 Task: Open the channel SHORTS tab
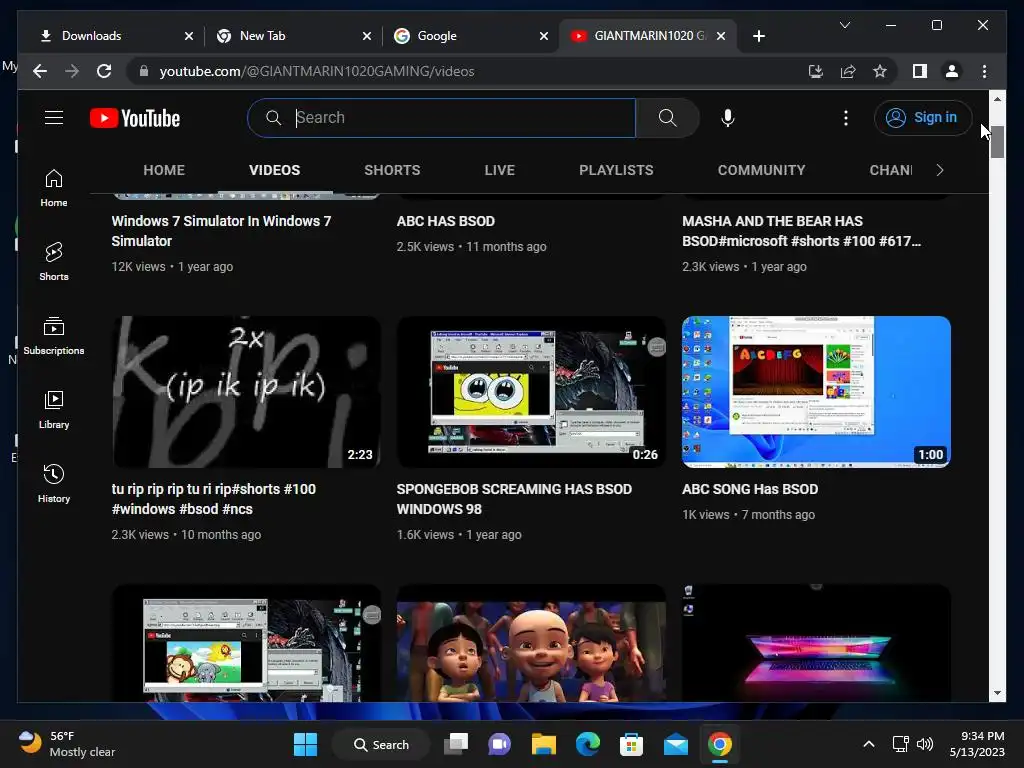coord(392,170)
